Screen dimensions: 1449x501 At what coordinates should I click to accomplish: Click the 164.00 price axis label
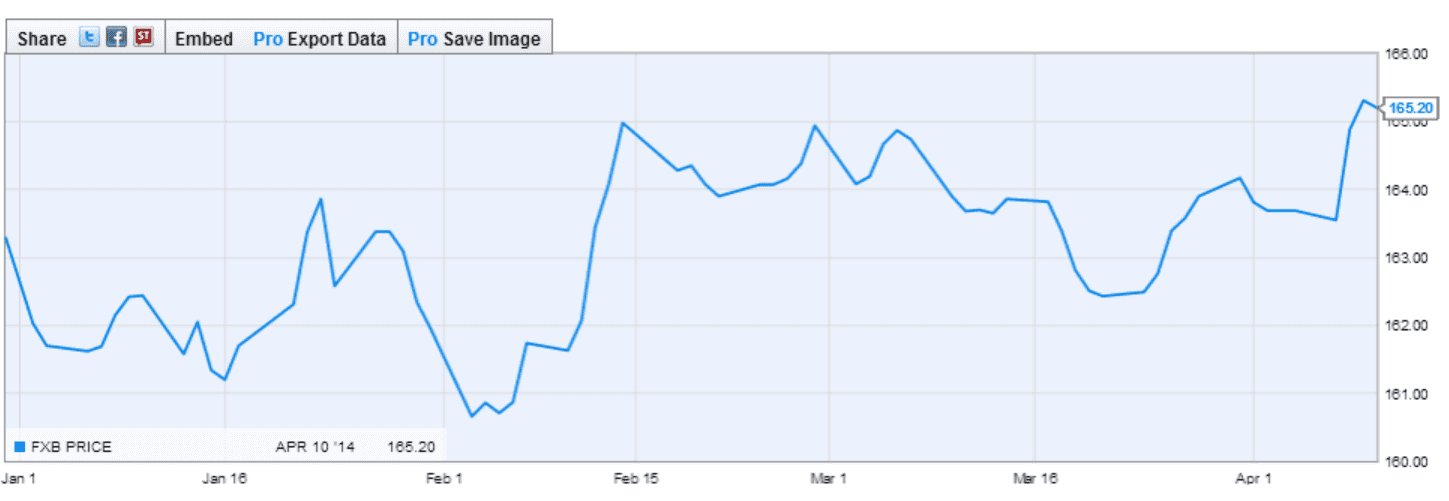pyautogui.click(x=1410, y=190)
